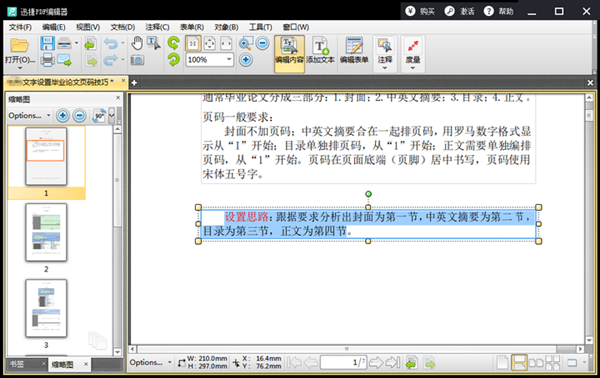Close the 文字设置毕业论文页码技巧 document tab
Image resolution: width=600 pixels, height=378 pixels.
tap(123, 80)
